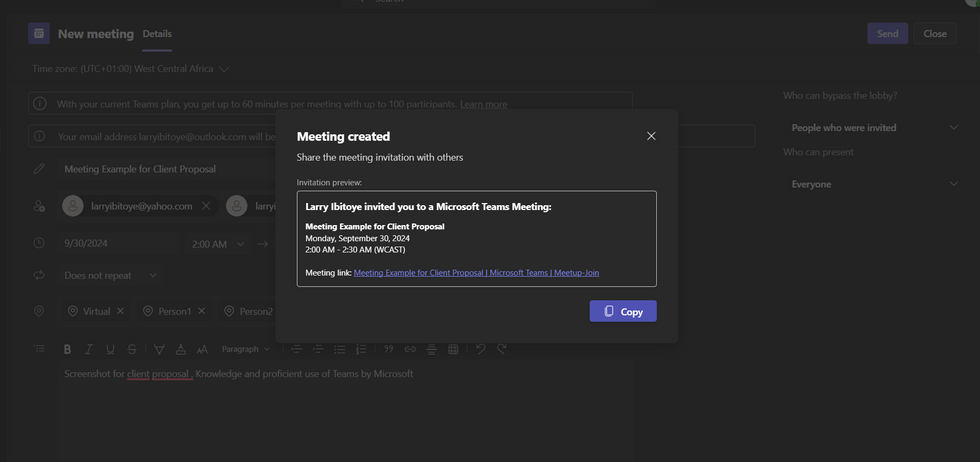
Task: Click '2:00 AM - 2:30 AM (WCAST)' text
Action: tap(355, 249)
